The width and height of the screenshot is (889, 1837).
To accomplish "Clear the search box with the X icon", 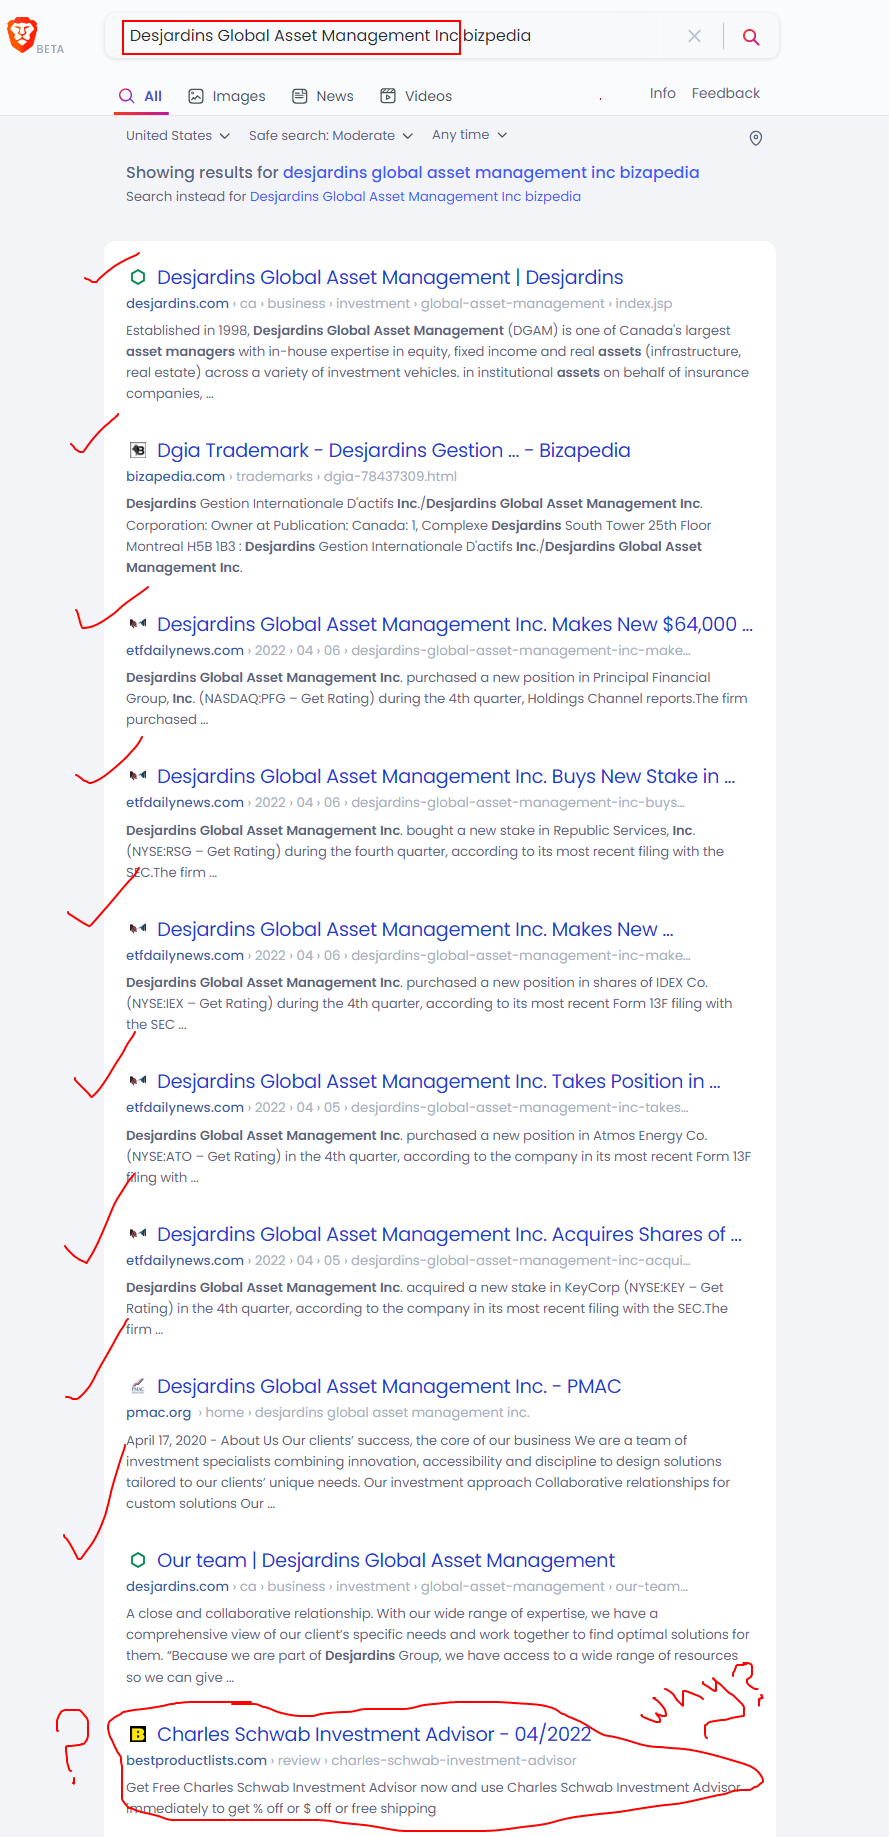I will [x=694, y=36].
